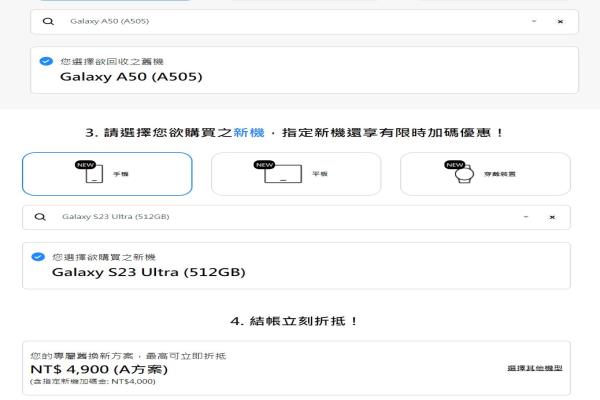Click inside the Galaxy A50 (A505) search field

304,21
